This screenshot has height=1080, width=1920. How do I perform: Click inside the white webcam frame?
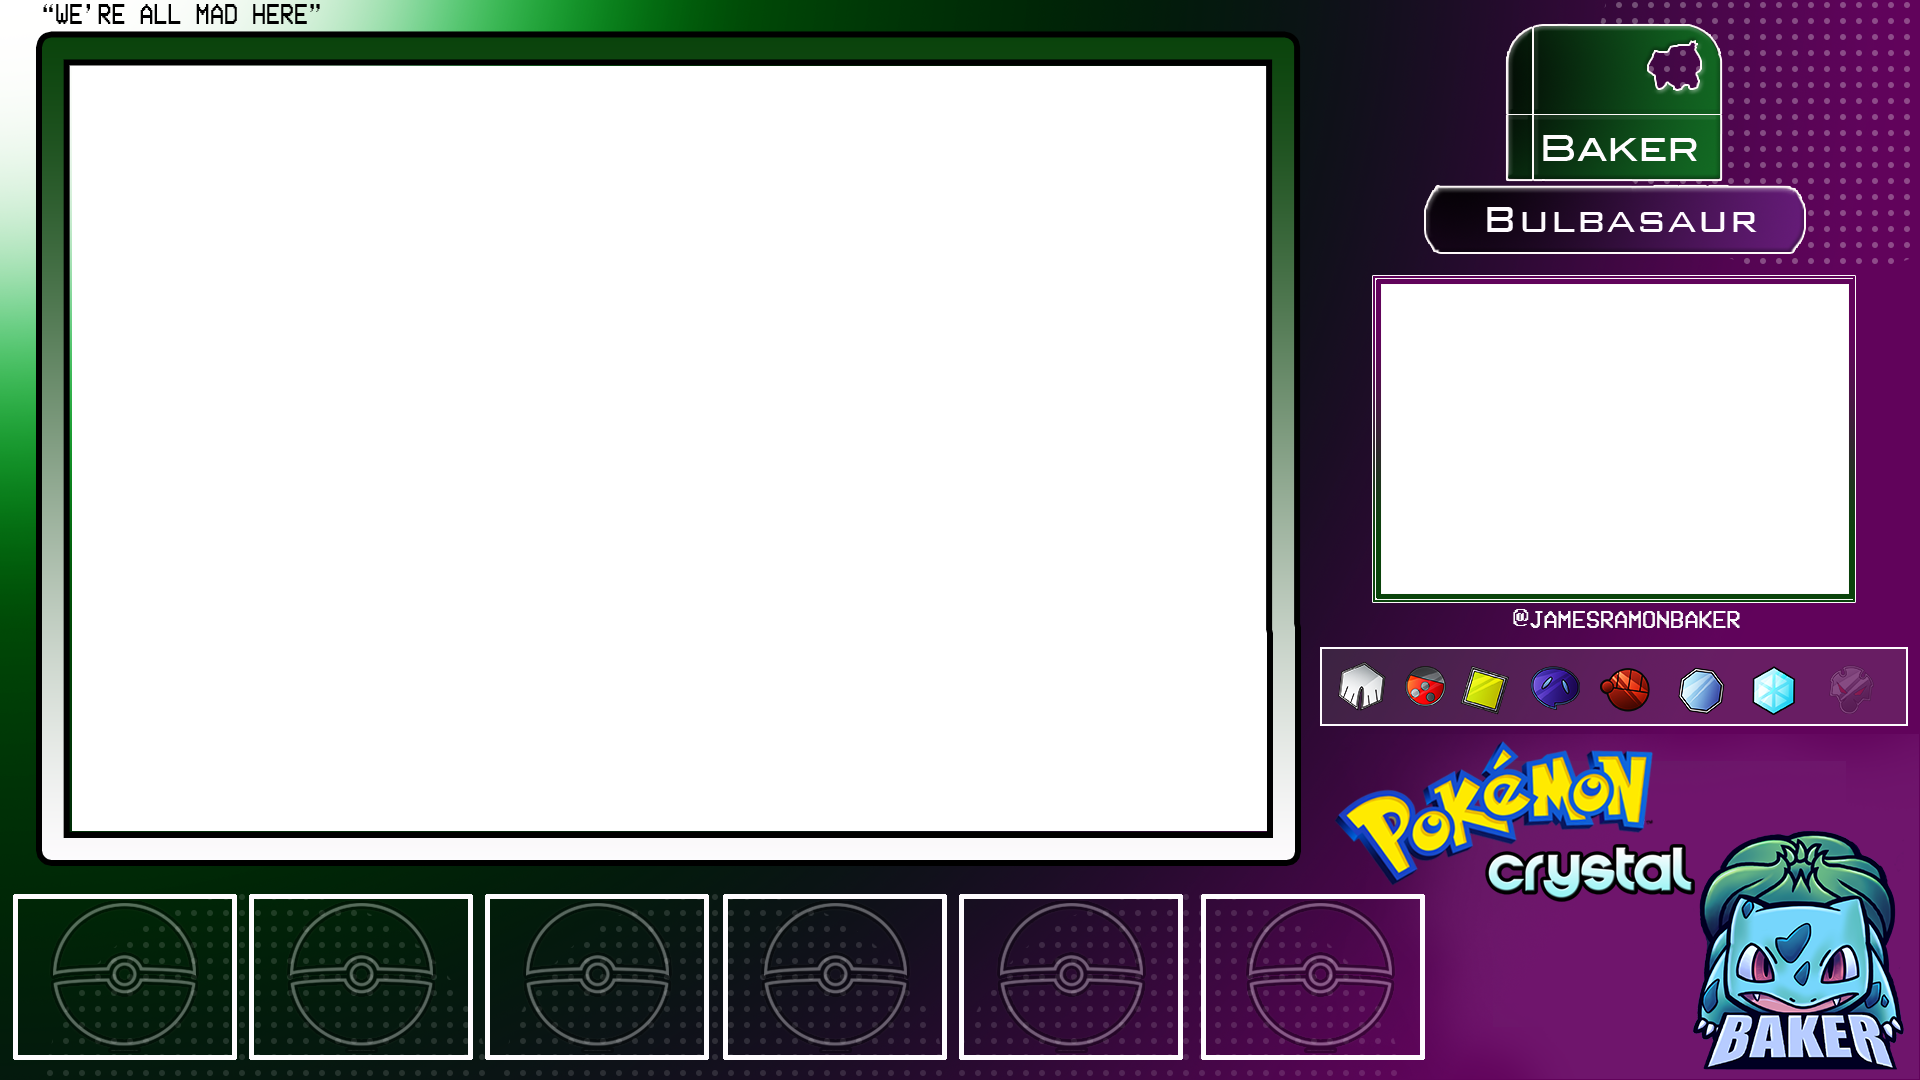1614,439
